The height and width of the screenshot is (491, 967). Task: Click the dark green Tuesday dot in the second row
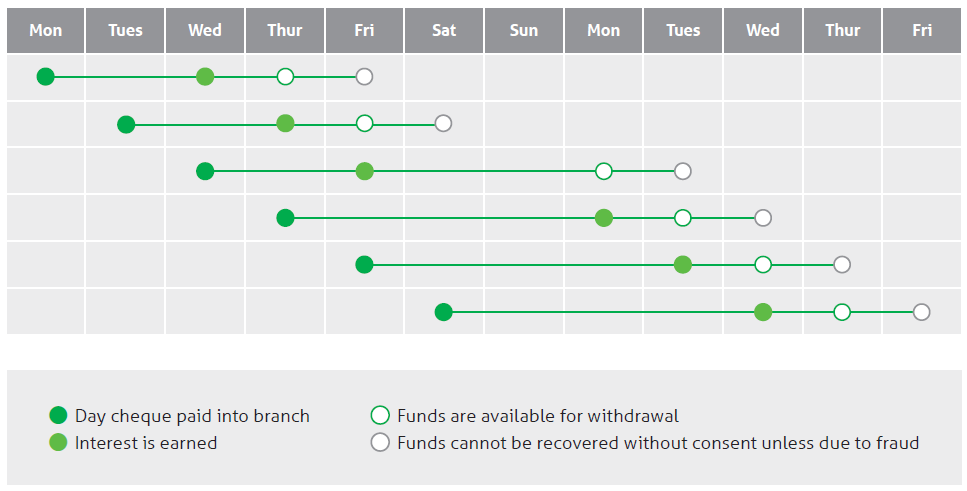pos(125,124)
